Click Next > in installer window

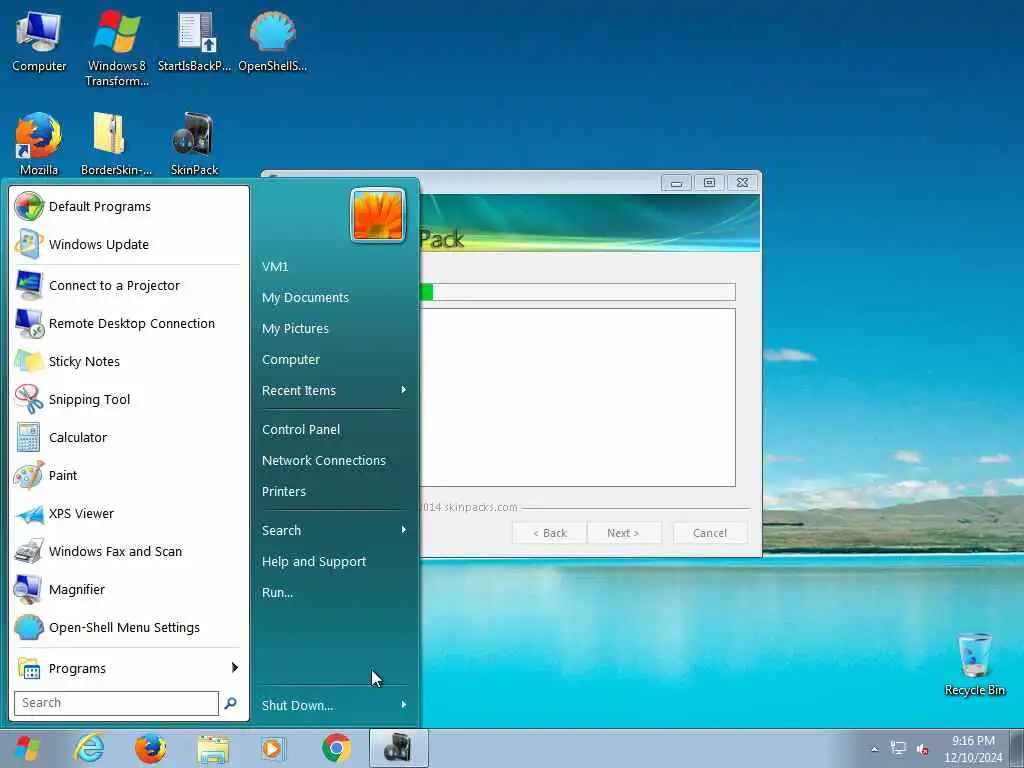[623, 533]
